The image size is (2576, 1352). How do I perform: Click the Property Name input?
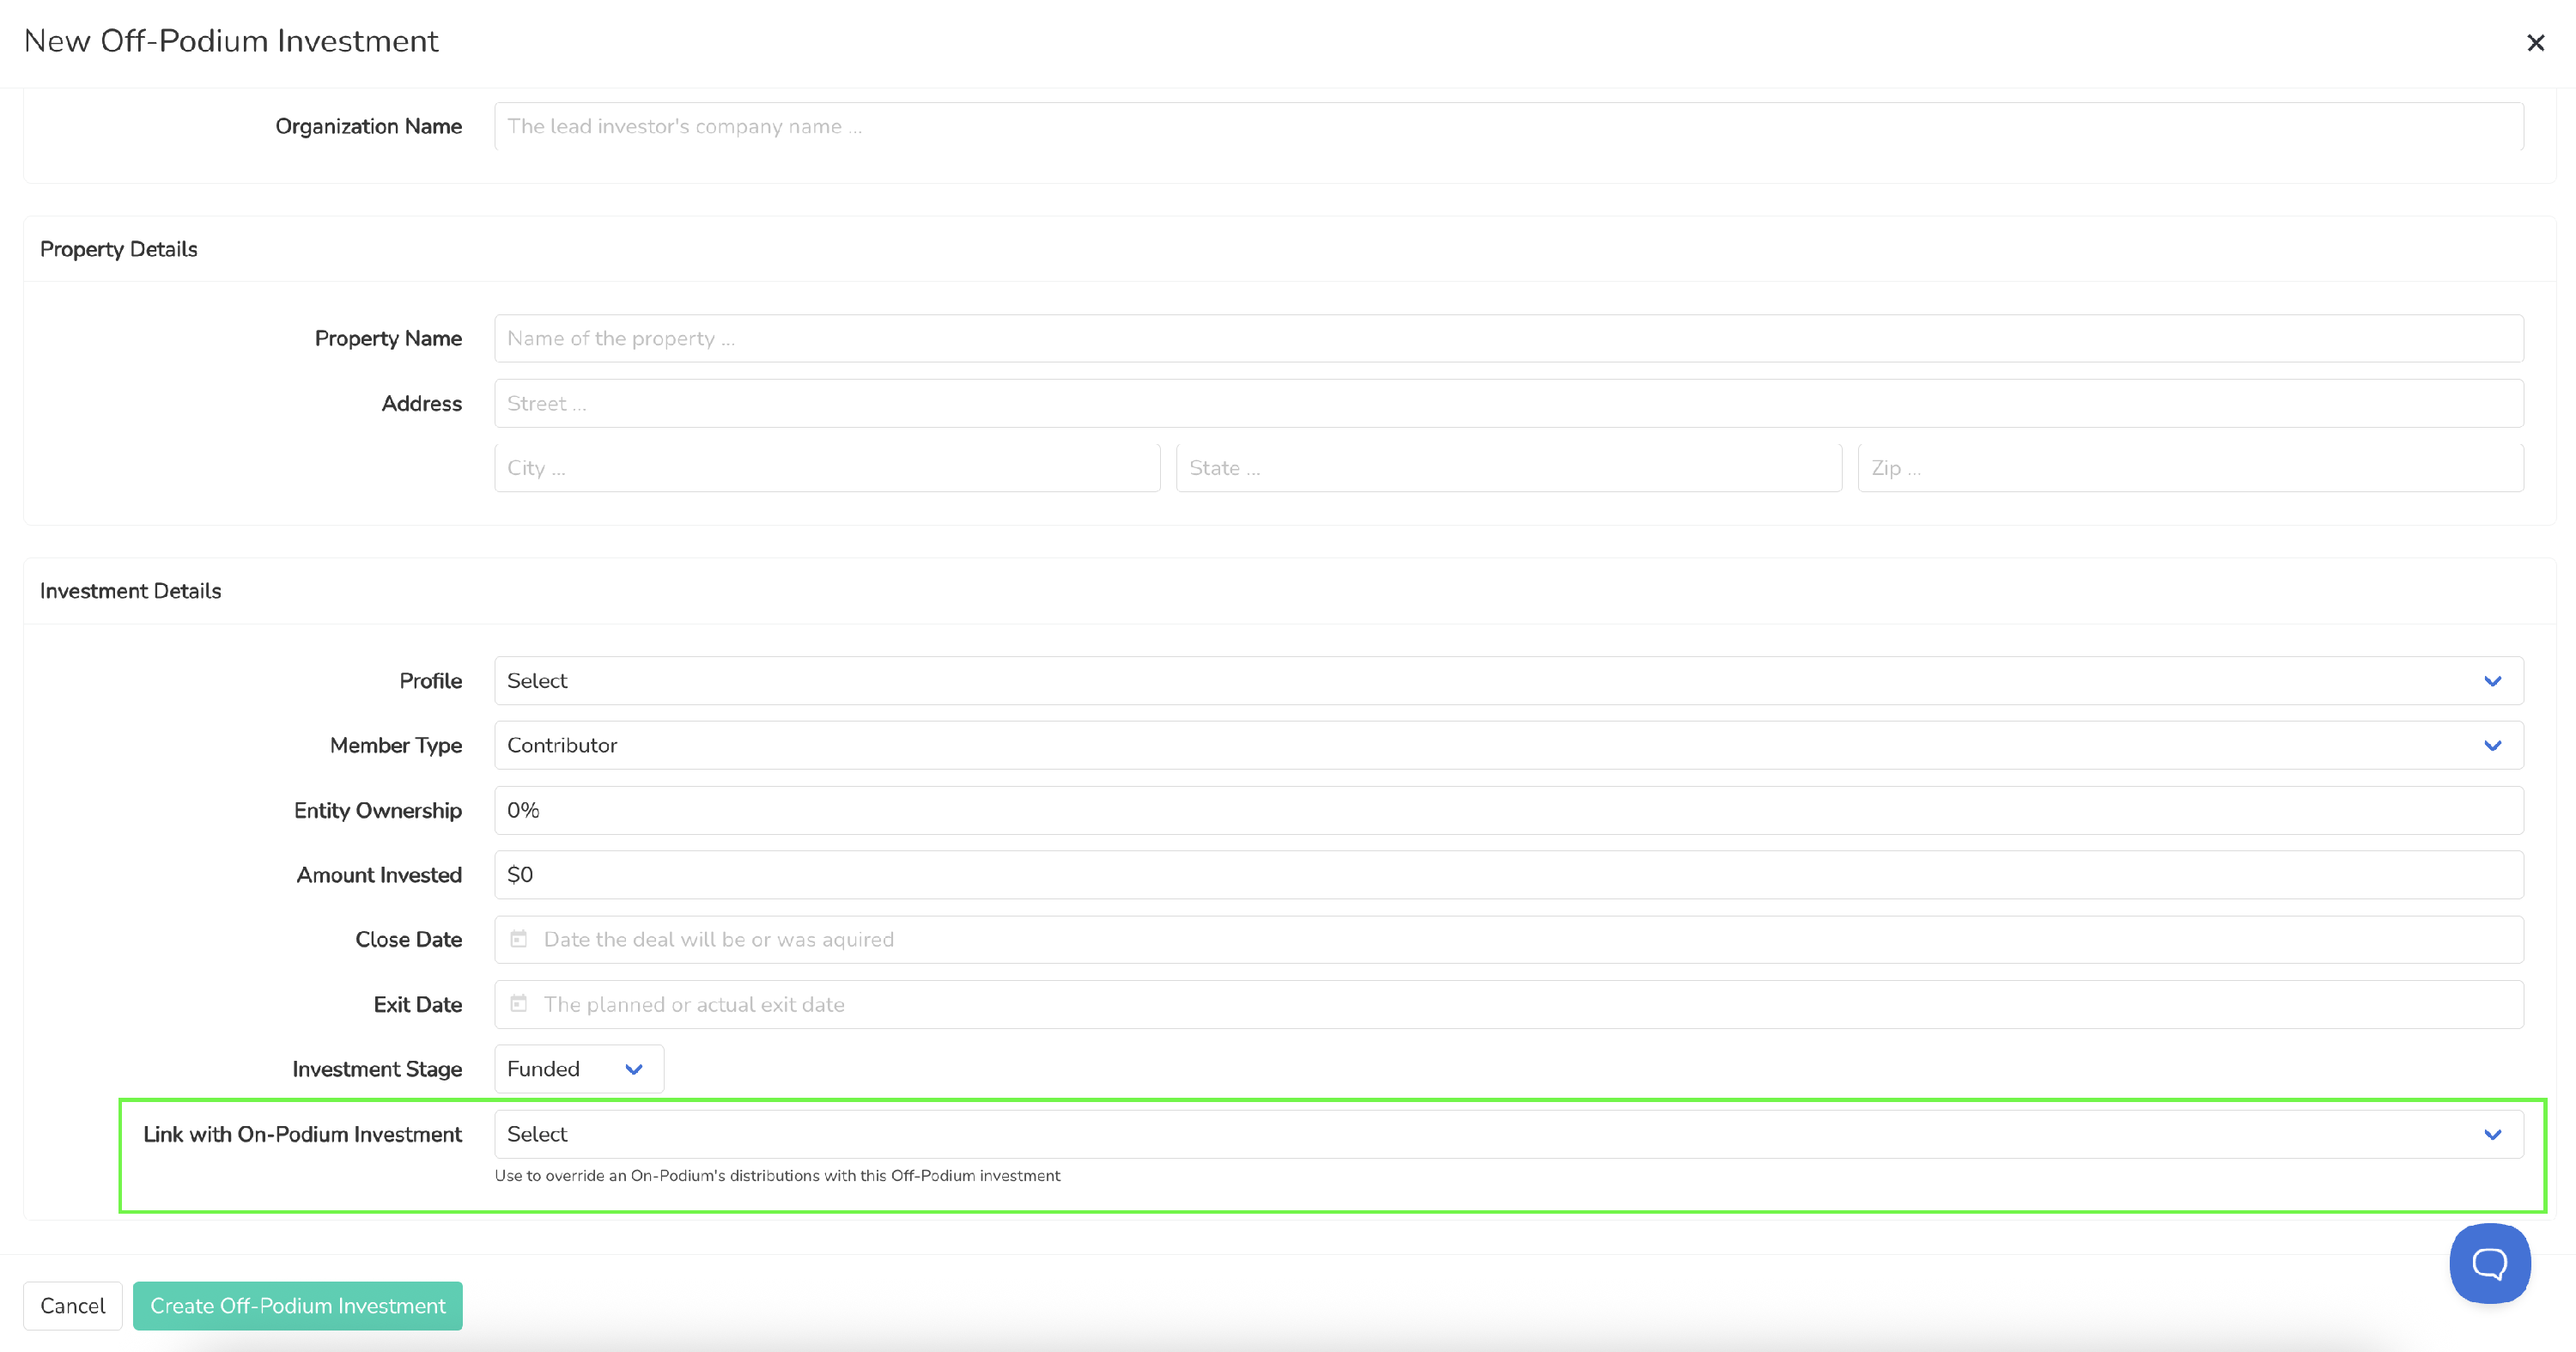pos(1508,339)
